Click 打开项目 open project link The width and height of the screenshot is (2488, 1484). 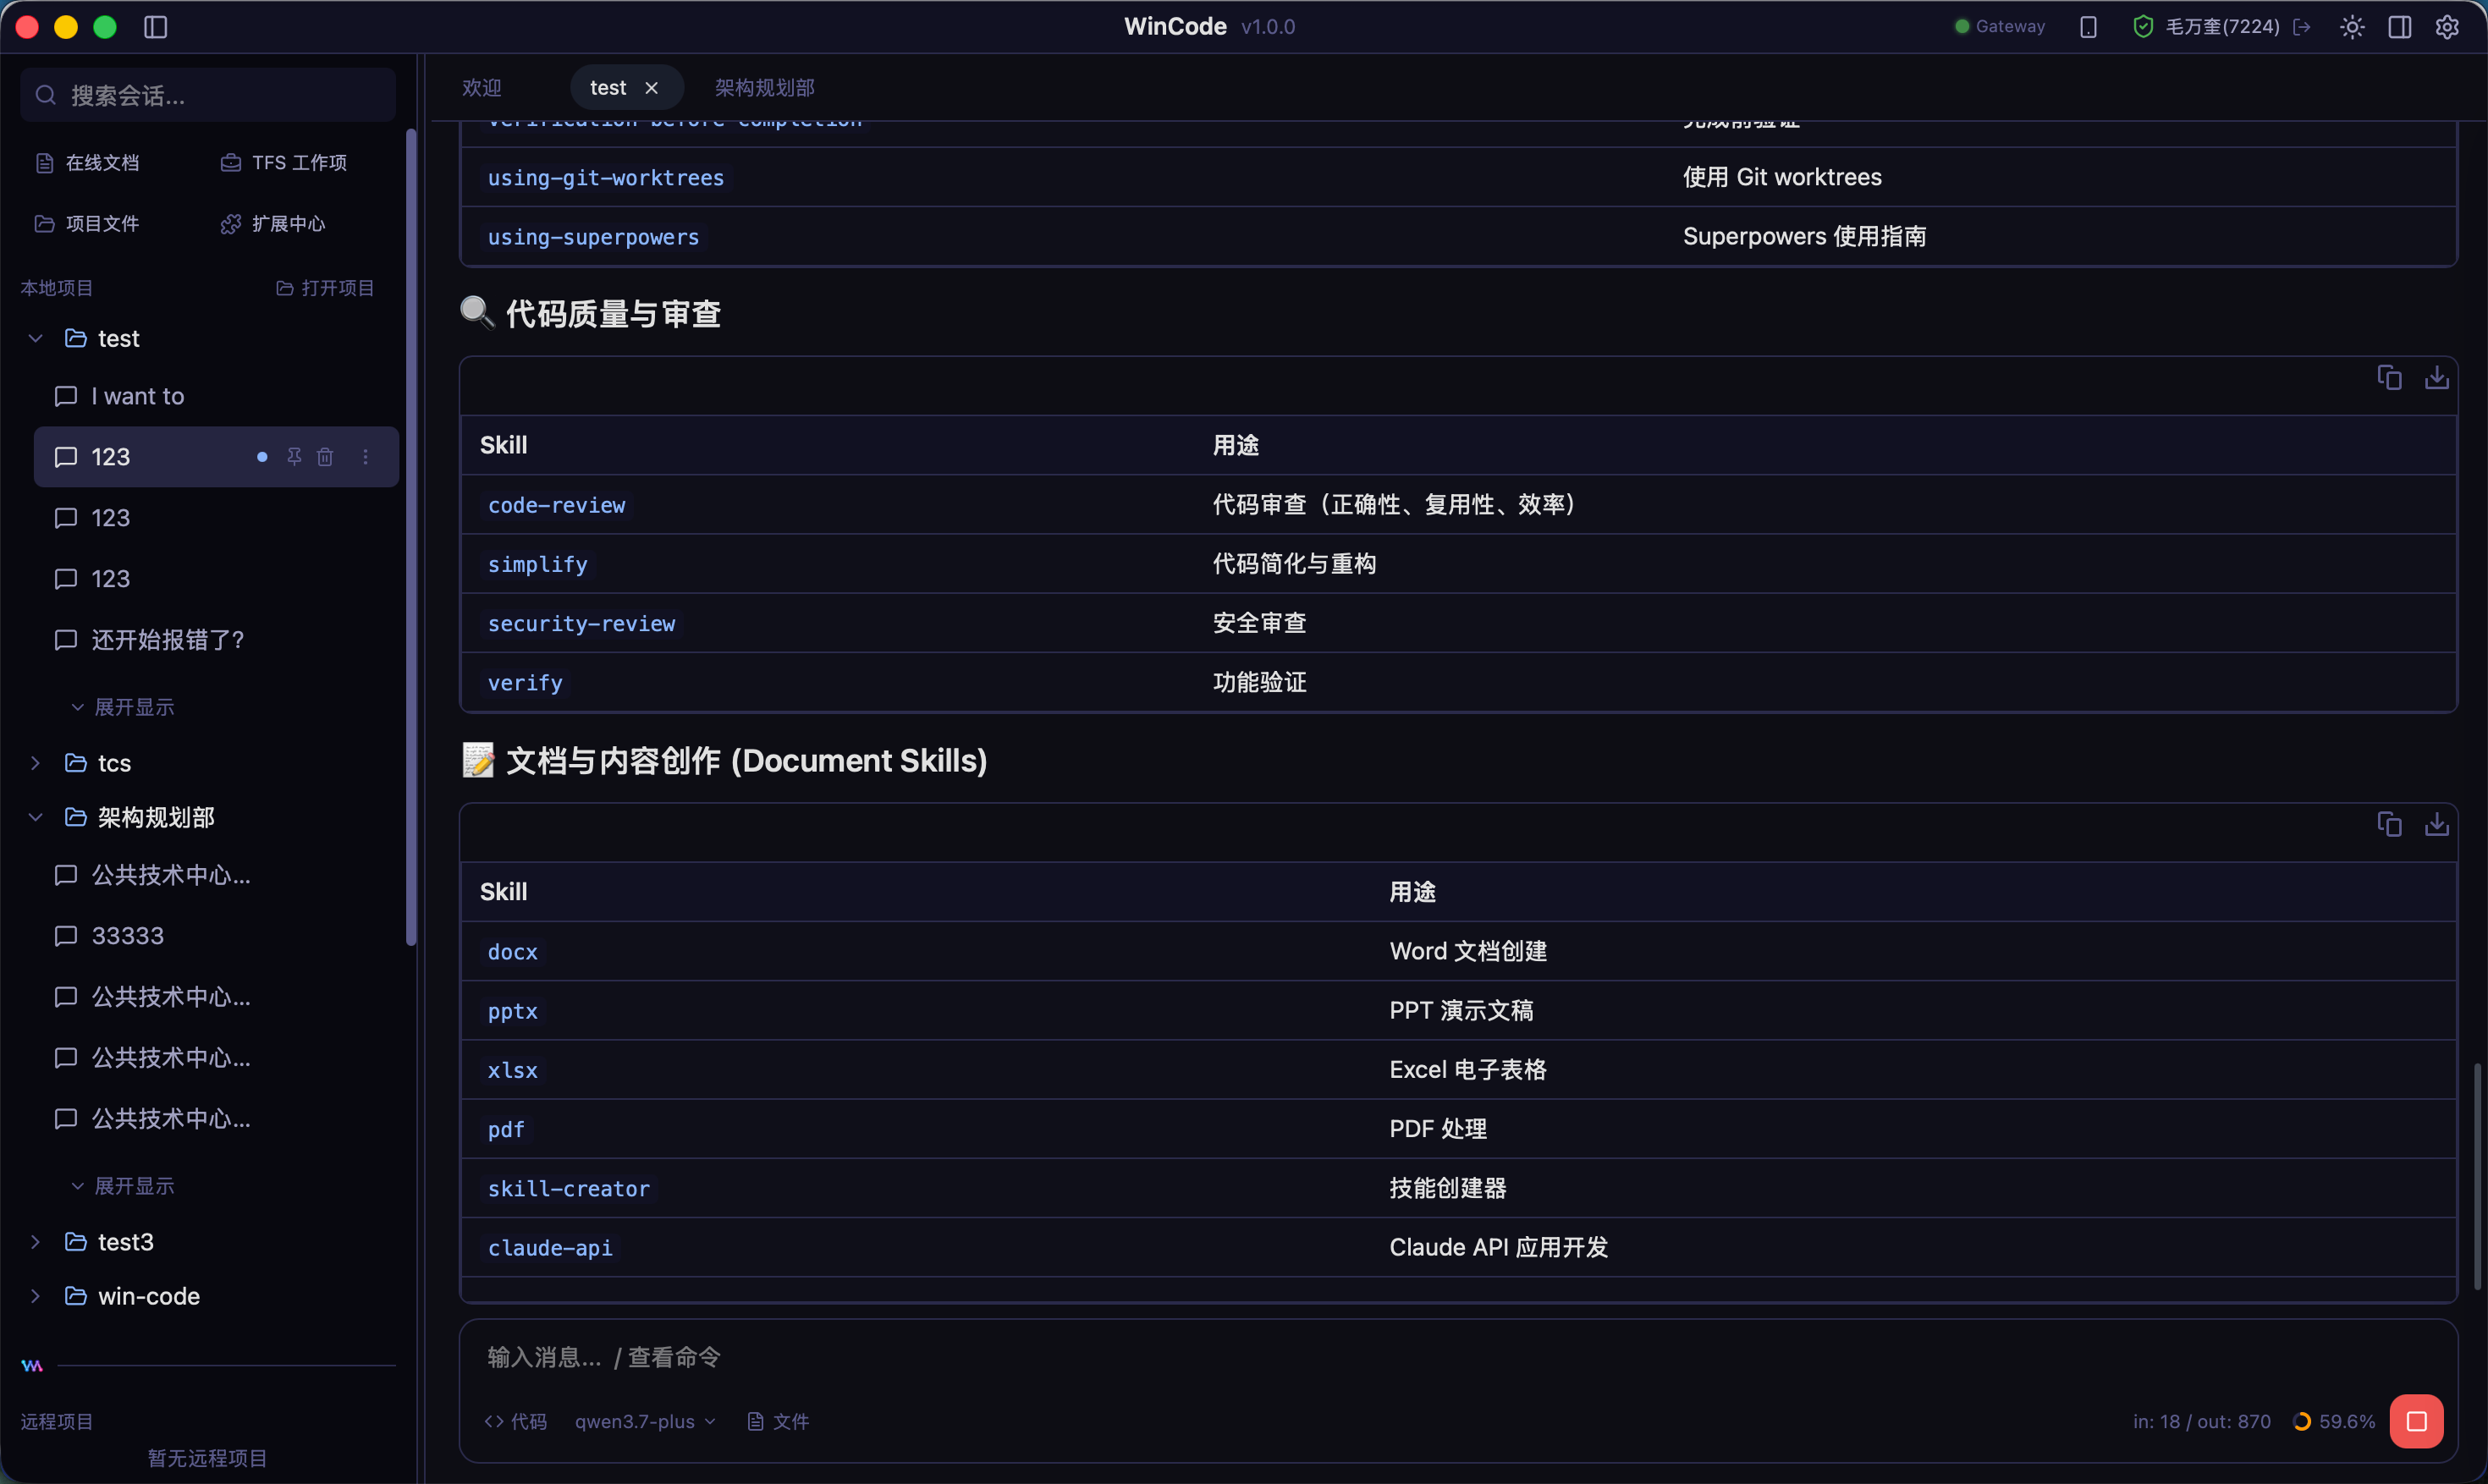325,288
